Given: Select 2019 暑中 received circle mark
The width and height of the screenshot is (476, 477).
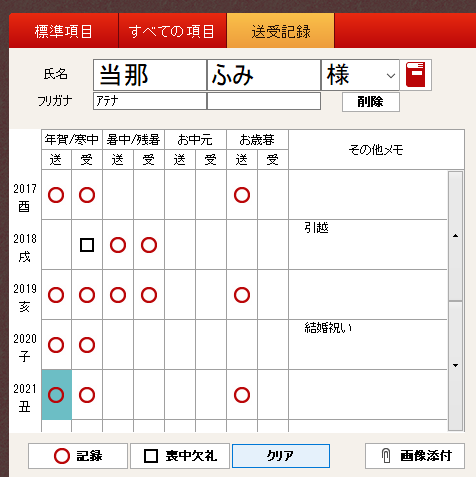Looking at the screenshot, I should click(x=149, y=295).
